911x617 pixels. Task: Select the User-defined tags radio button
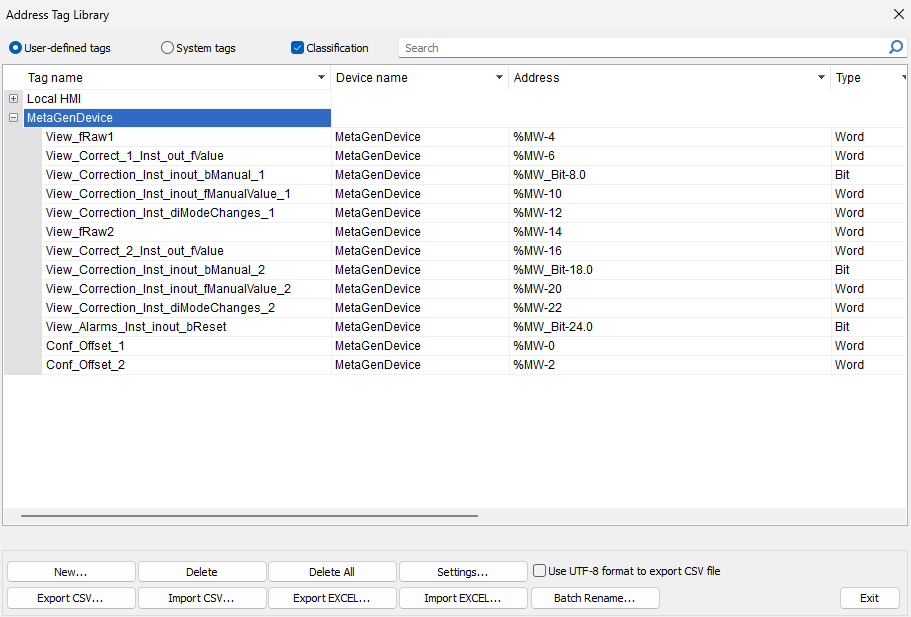(15, 48)
